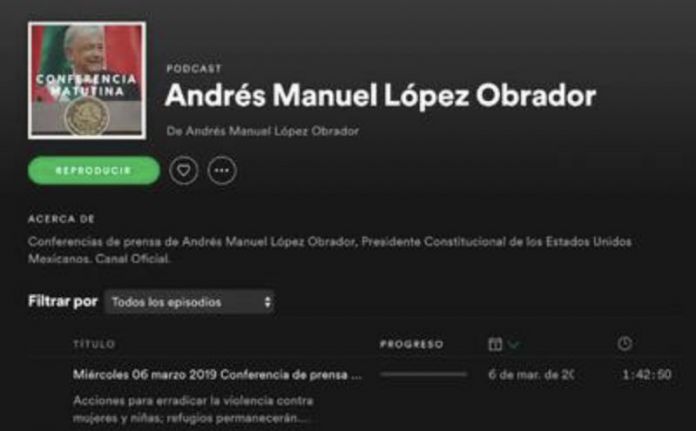Click episode description Acciones para erradicar la violencia
696x431 pixels.
(x=193, y=409)
